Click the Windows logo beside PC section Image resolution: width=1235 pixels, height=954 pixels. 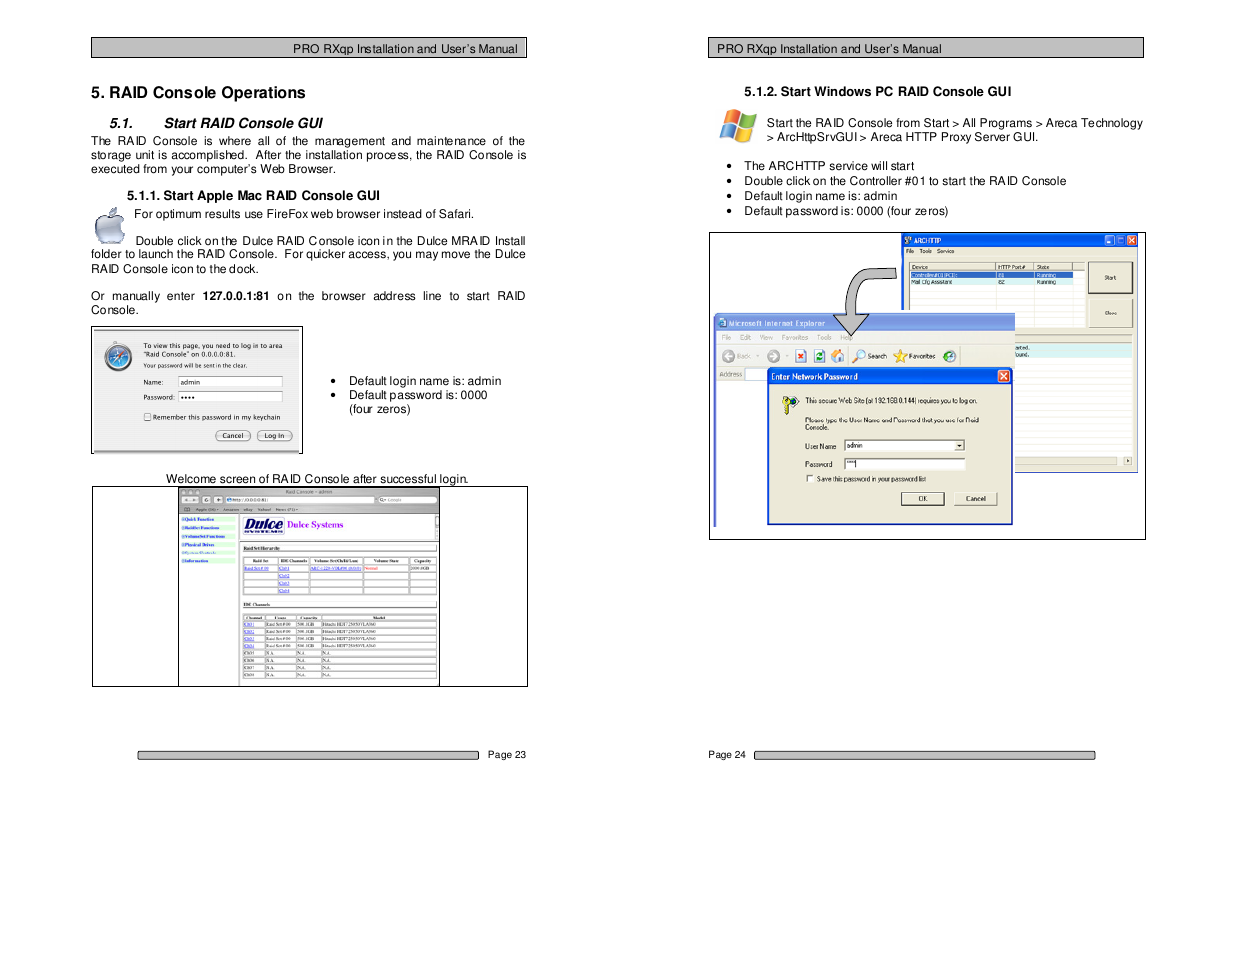click(x=738, y=127)
